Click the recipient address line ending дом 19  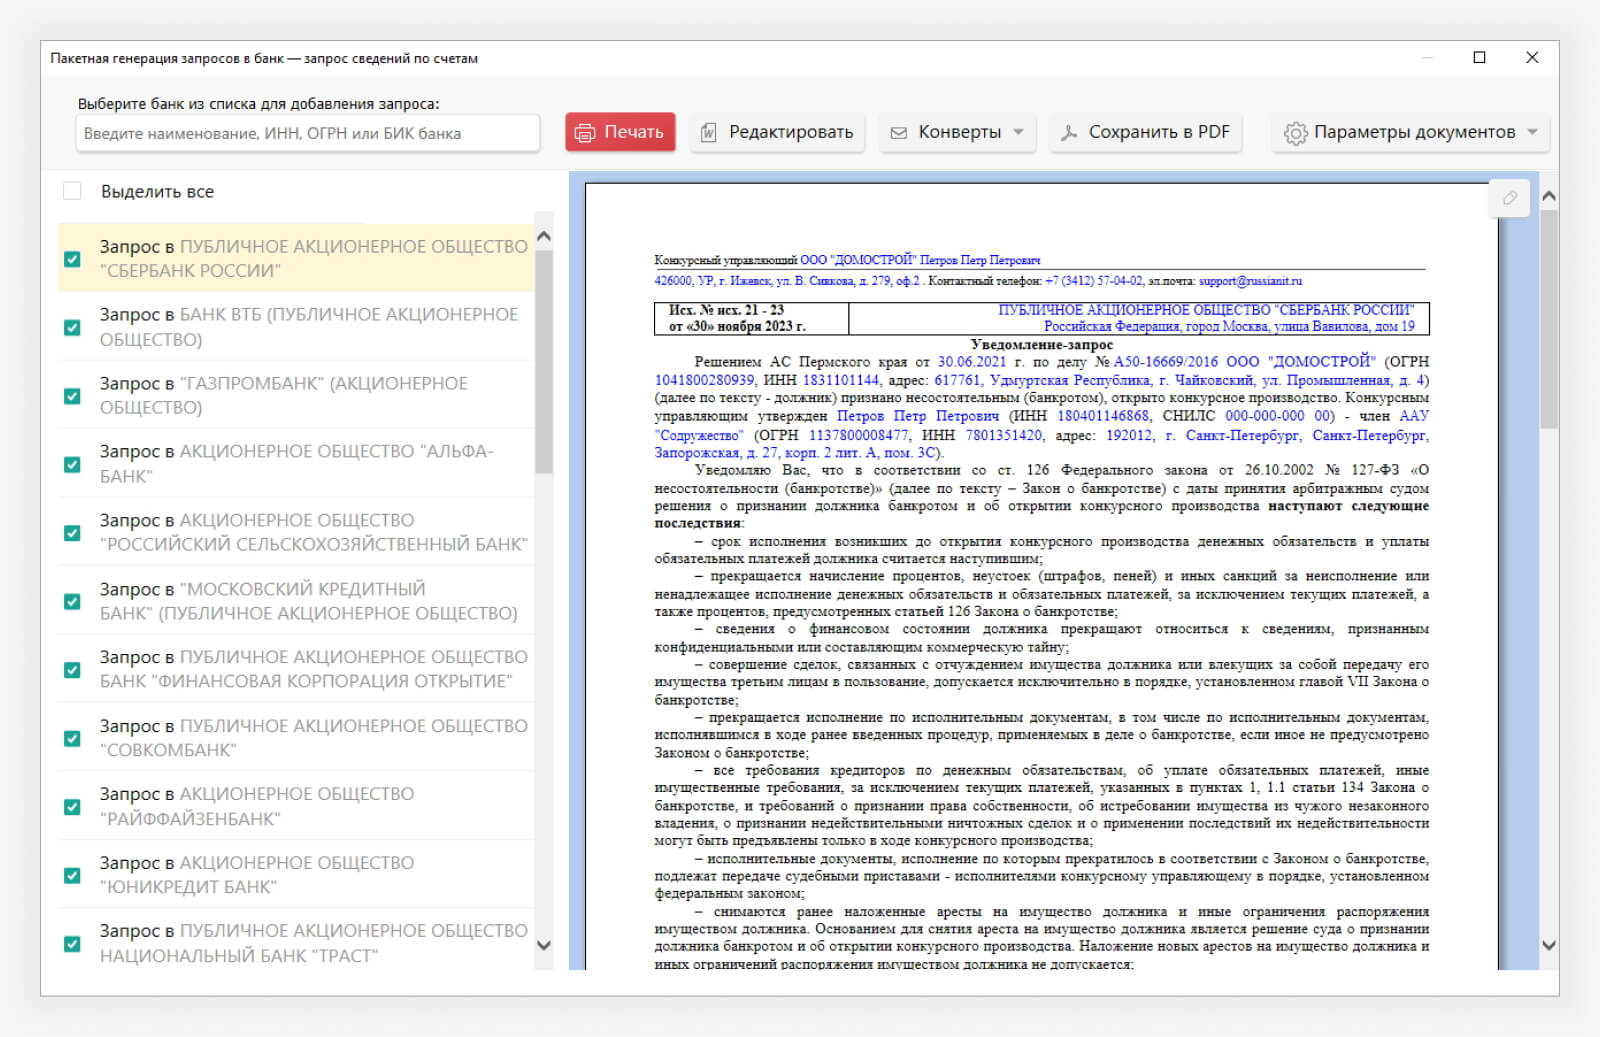click(1229, 326)
